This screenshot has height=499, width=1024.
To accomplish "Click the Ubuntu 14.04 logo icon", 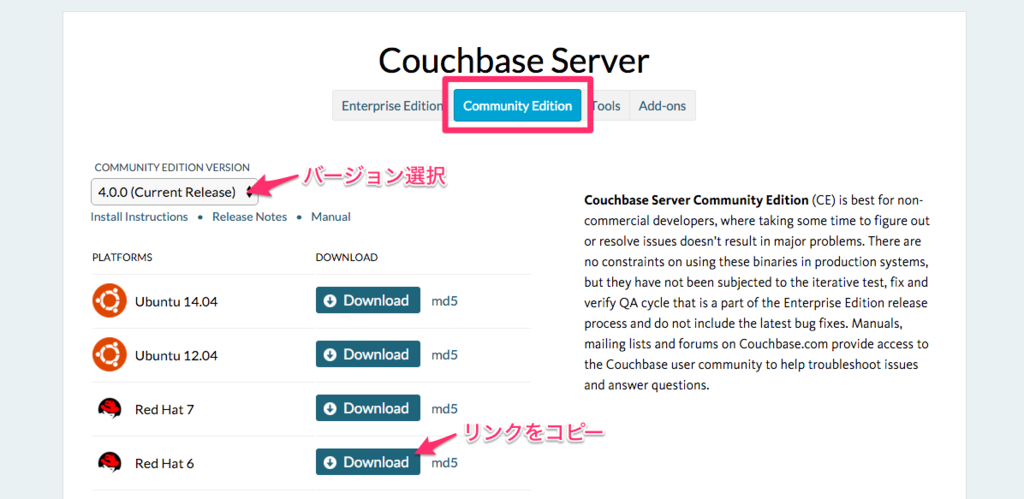I will tap(109, 301).
